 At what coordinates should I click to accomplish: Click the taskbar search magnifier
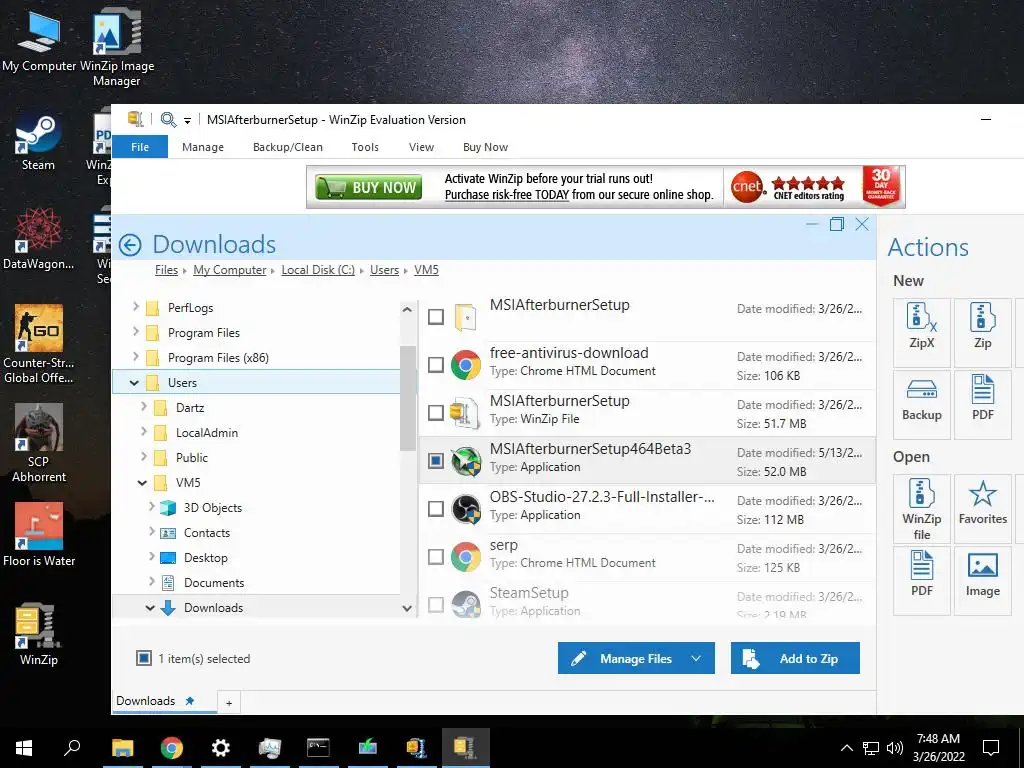click(x=72, y=748)
